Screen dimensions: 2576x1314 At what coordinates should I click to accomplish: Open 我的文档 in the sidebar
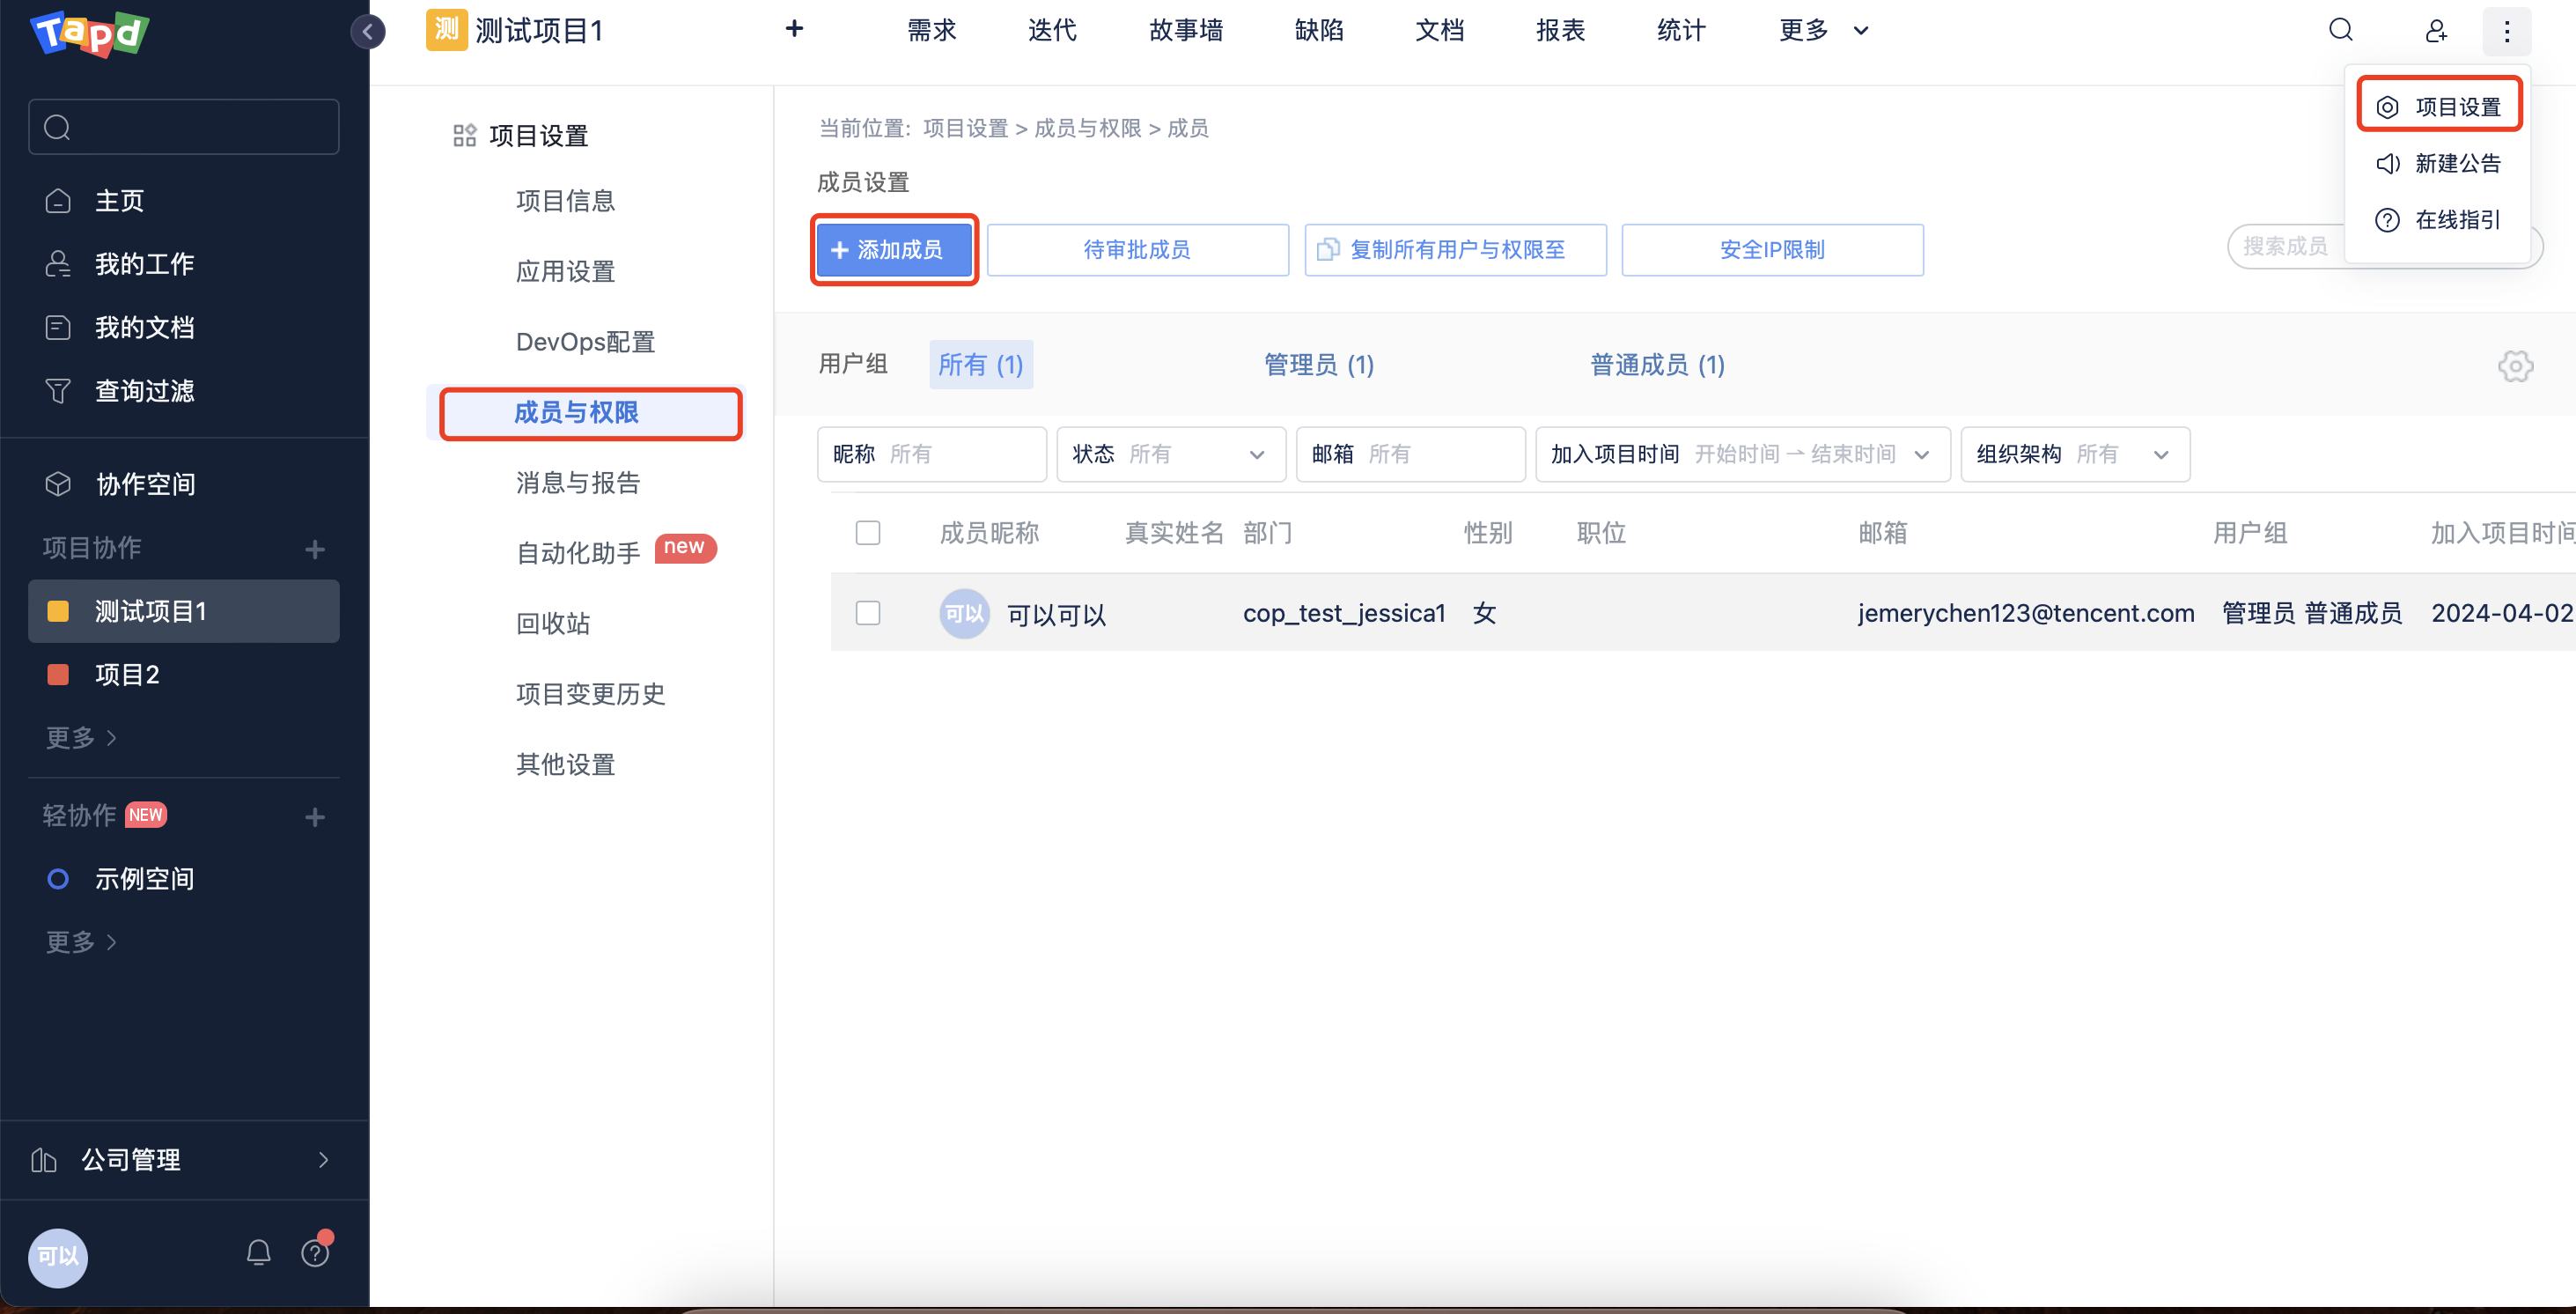click(x=120, y=327)
